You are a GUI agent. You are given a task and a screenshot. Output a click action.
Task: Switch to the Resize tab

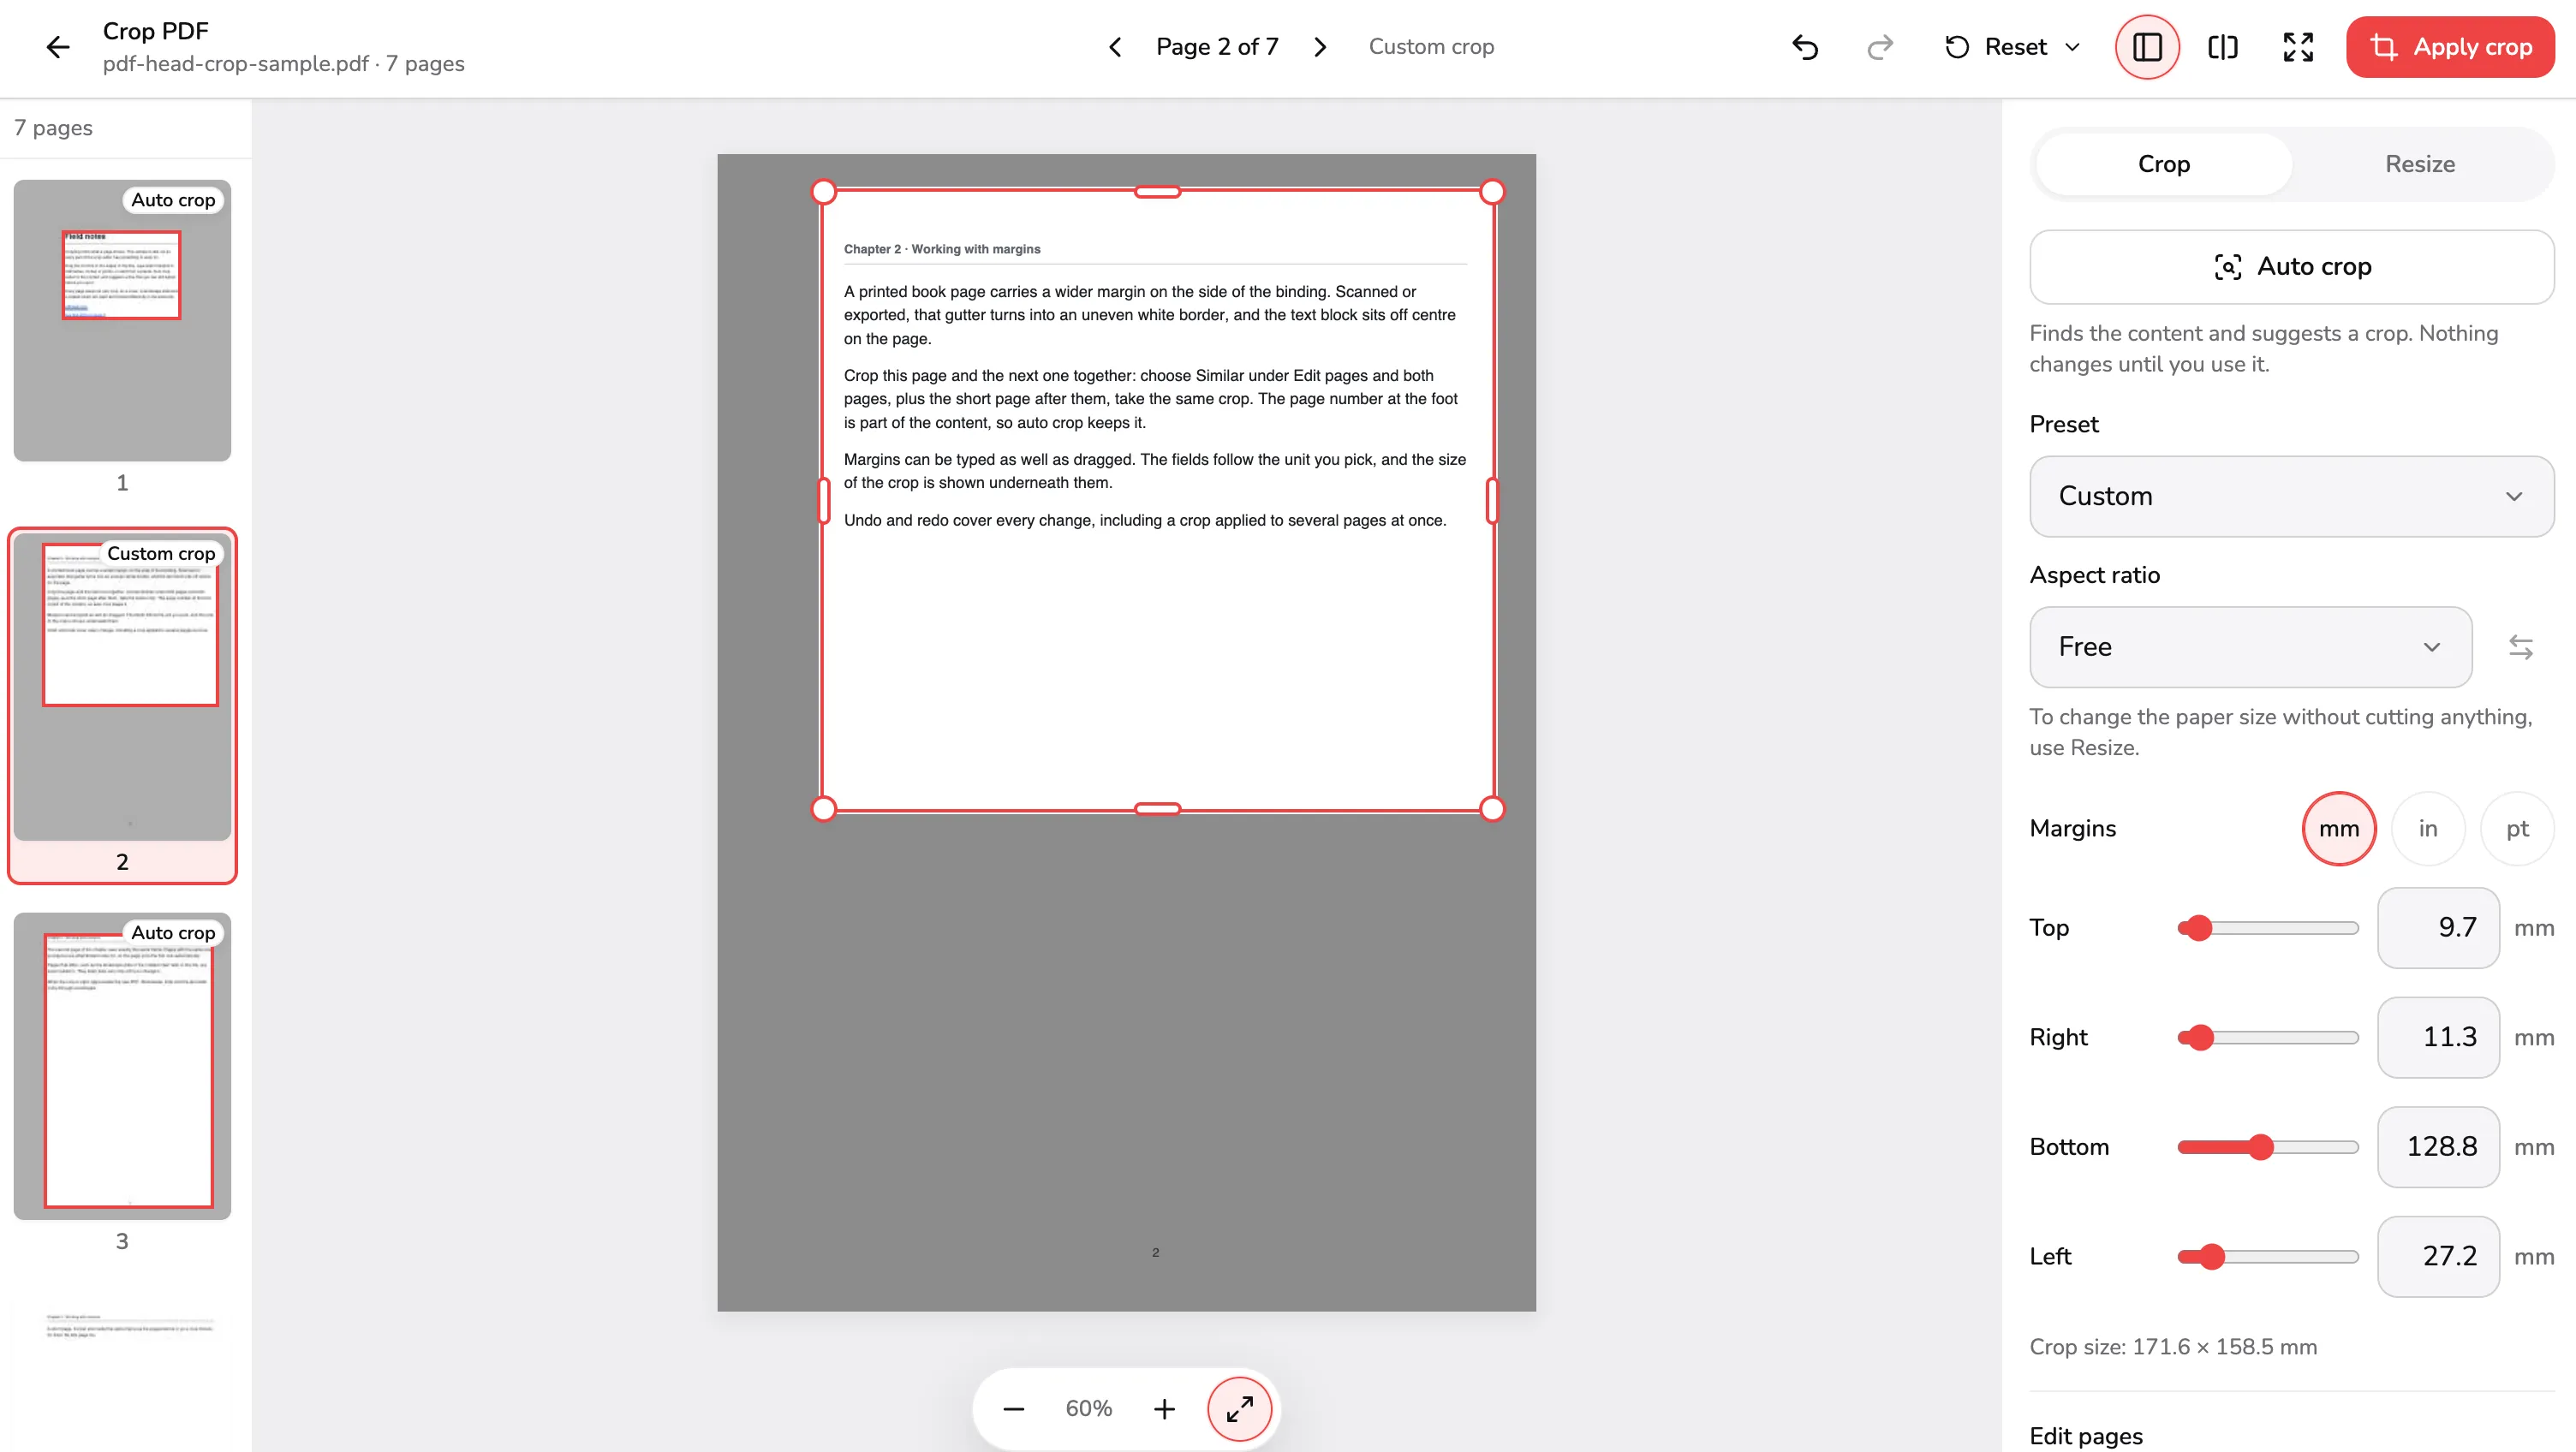tap(2420, 164)
